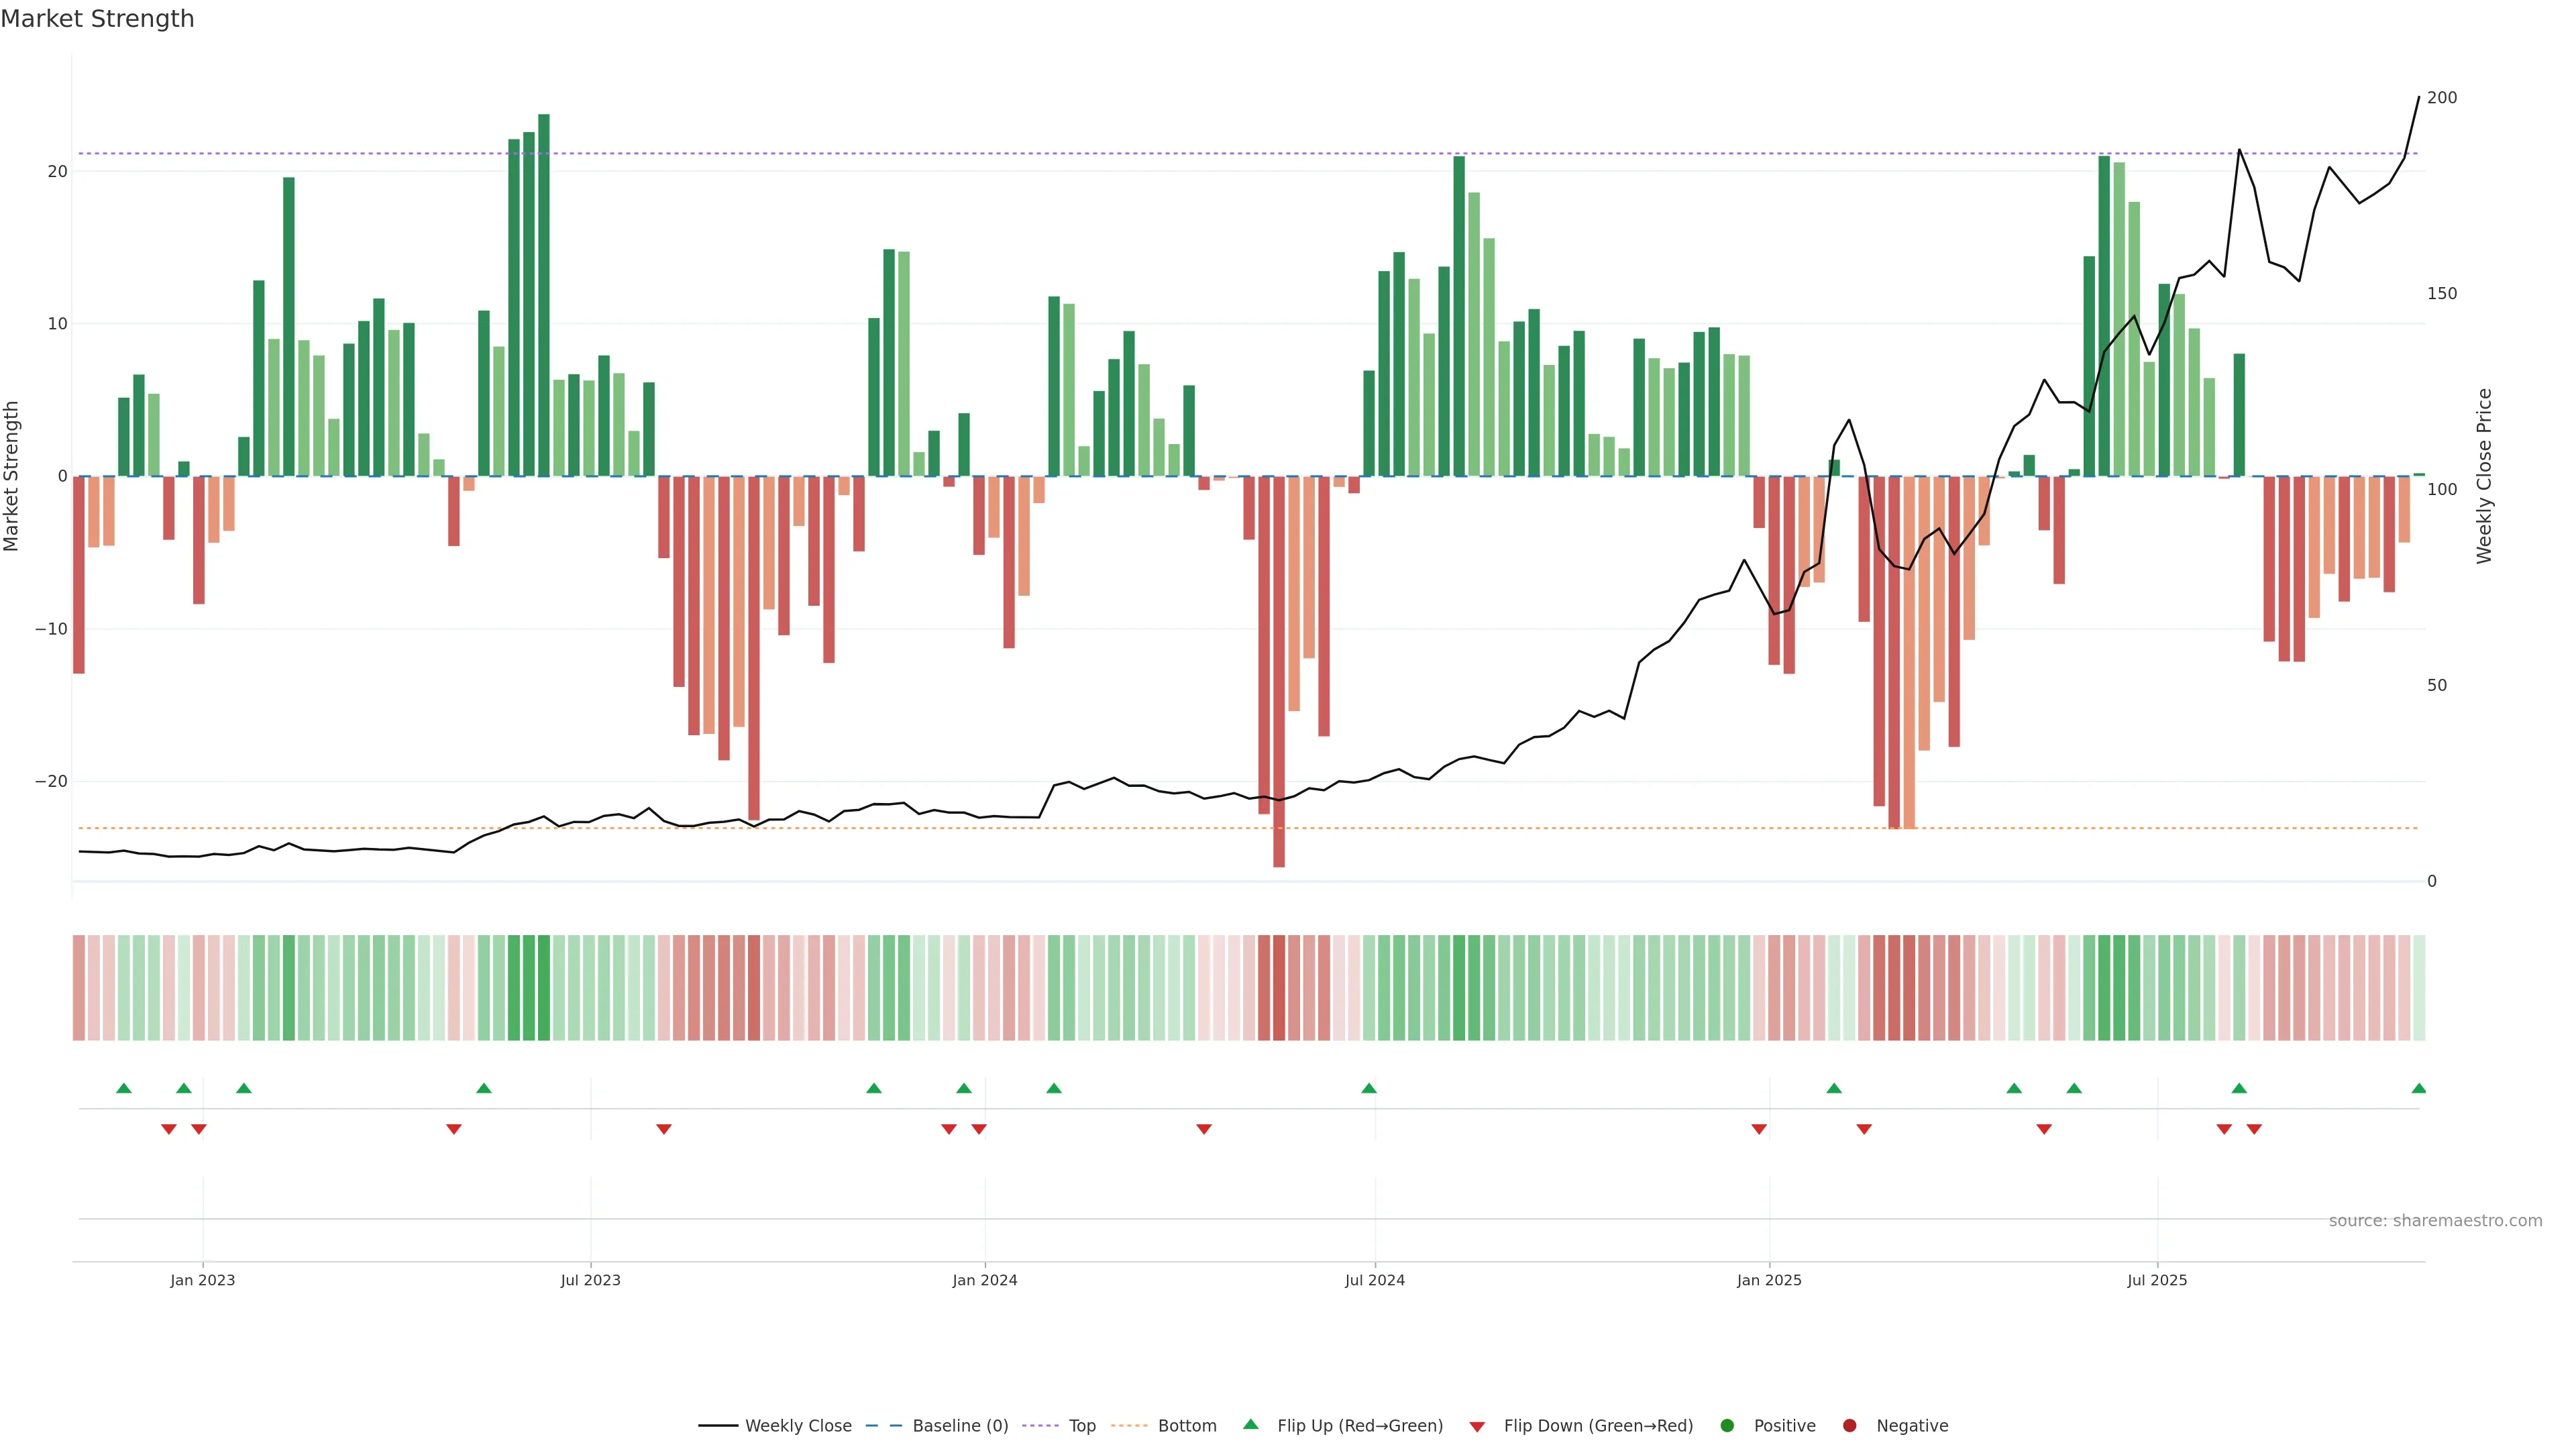Click Flip Up green triangle legend icon

[1250, 1425]
